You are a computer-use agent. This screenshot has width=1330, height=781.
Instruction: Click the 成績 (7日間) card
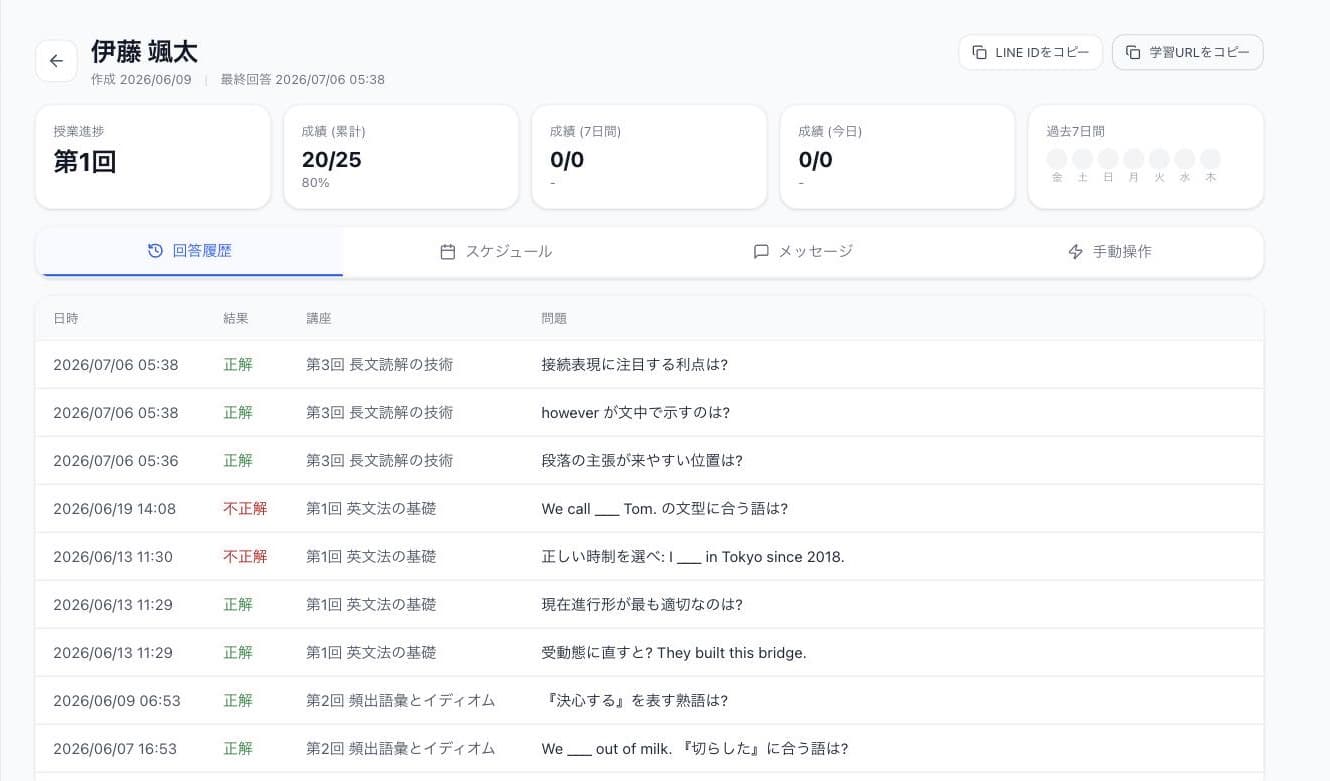(x=649, y=157)
